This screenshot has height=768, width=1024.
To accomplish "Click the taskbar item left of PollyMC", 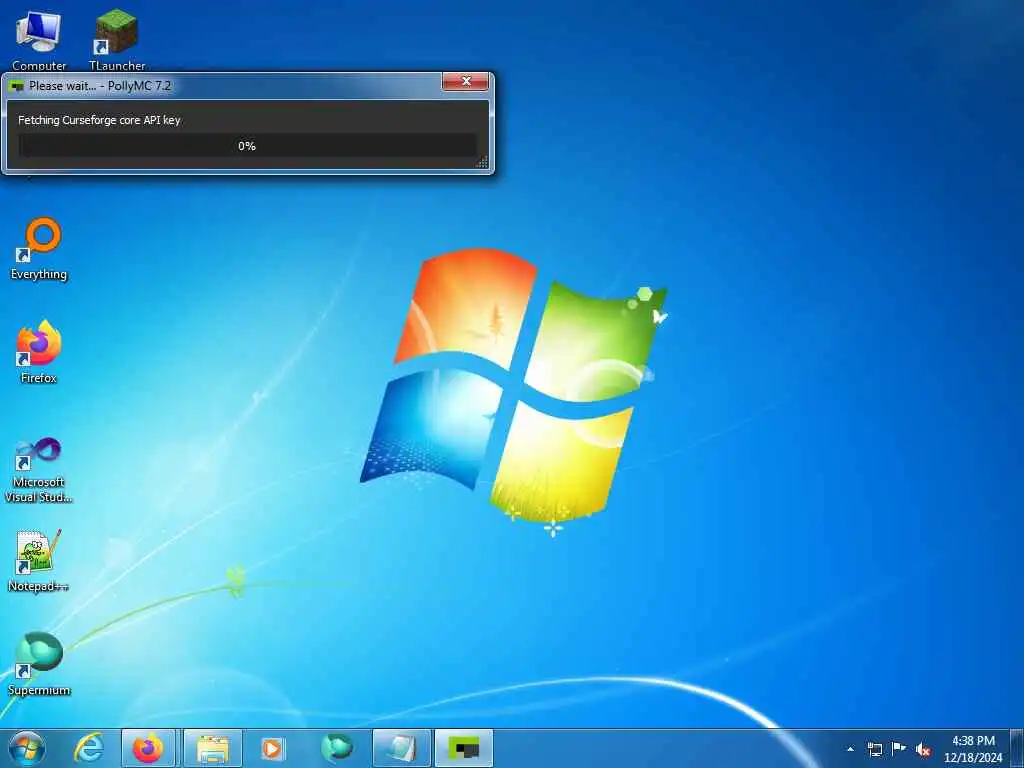I will click(x=401, y=748).
